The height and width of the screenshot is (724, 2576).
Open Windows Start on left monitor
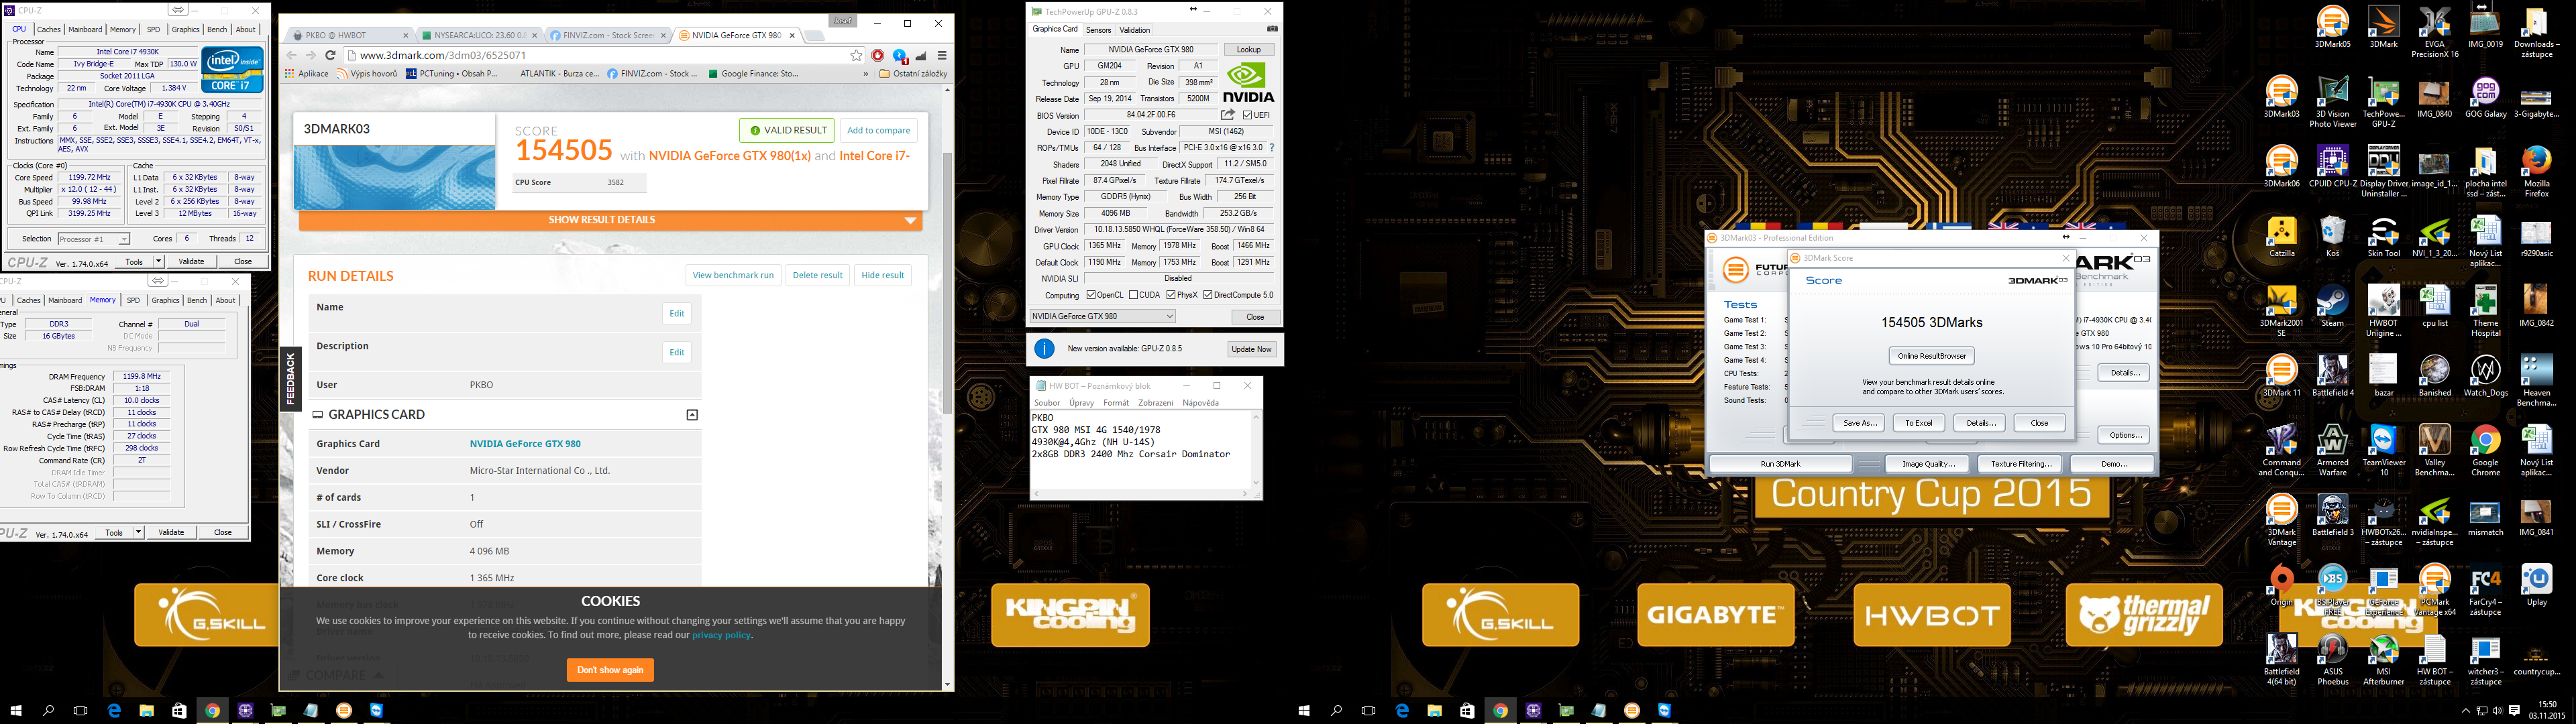16,711
